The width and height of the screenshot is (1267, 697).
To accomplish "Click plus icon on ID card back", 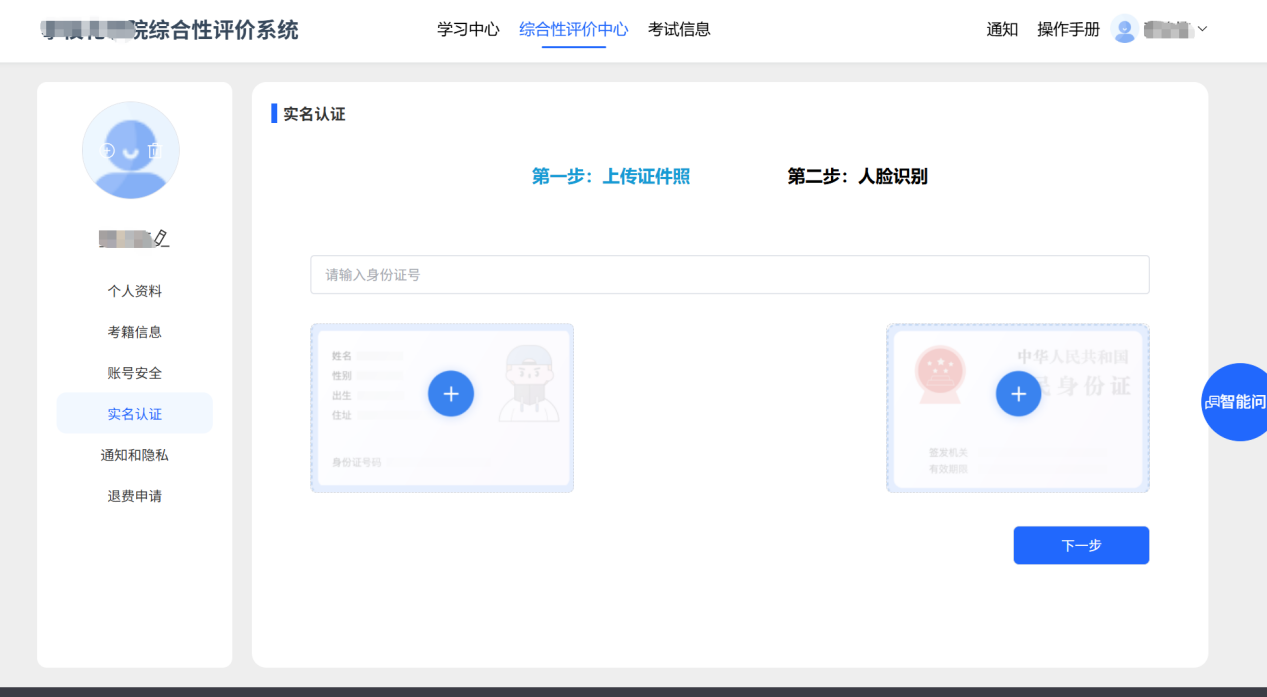I will [x=1018, y=394].
